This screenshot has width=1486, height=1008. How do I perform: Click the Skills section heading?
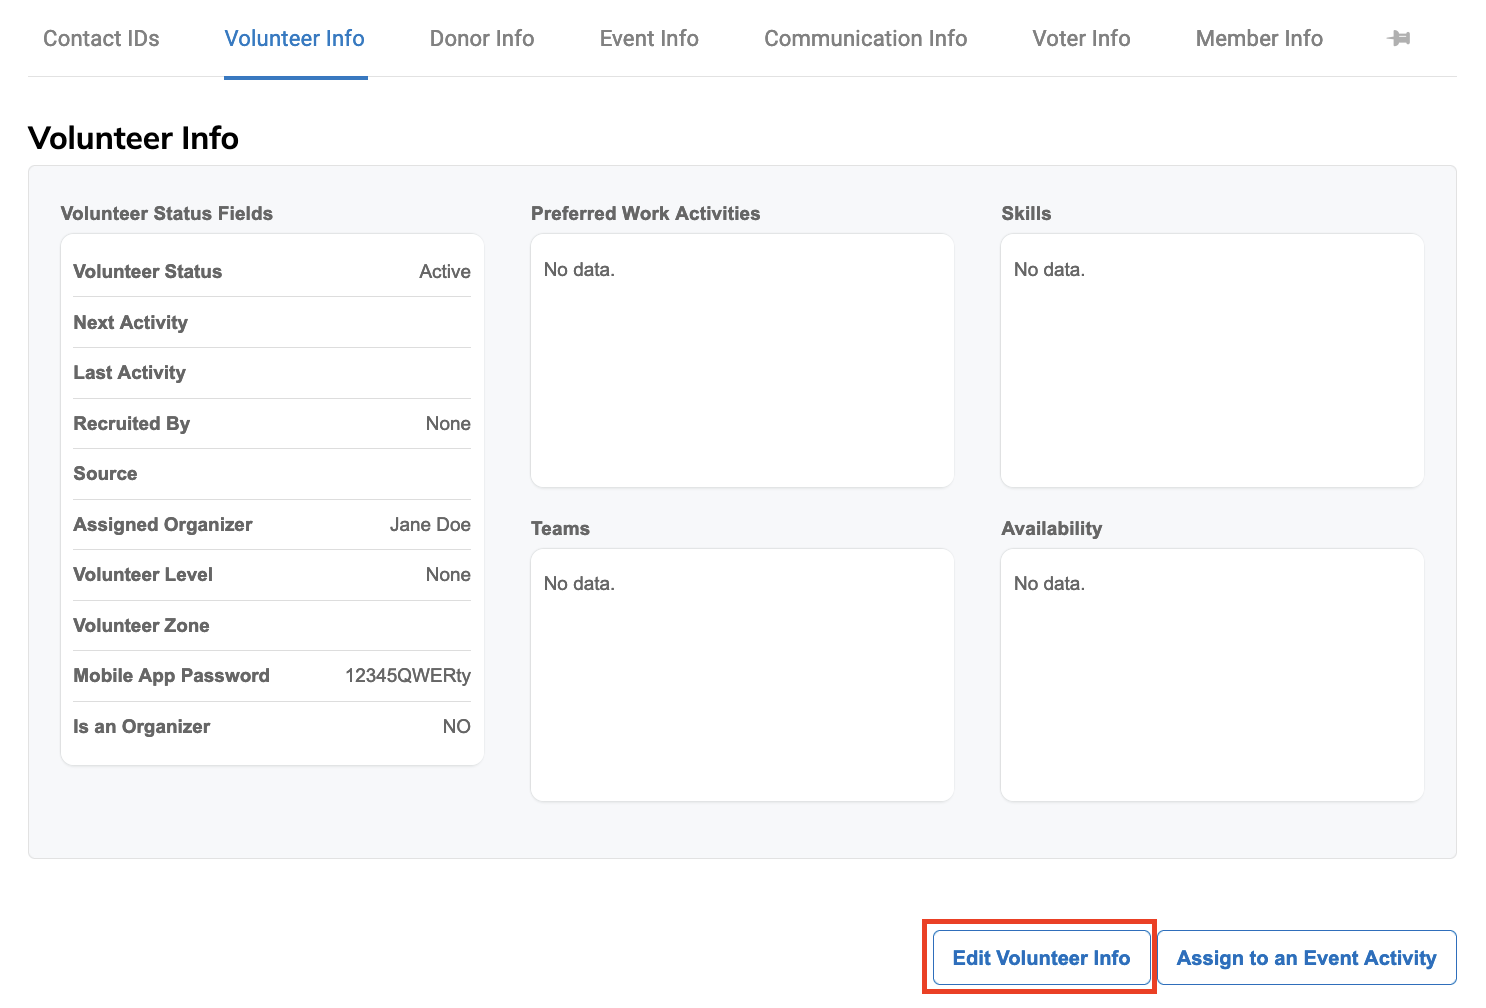[1026, 214]
